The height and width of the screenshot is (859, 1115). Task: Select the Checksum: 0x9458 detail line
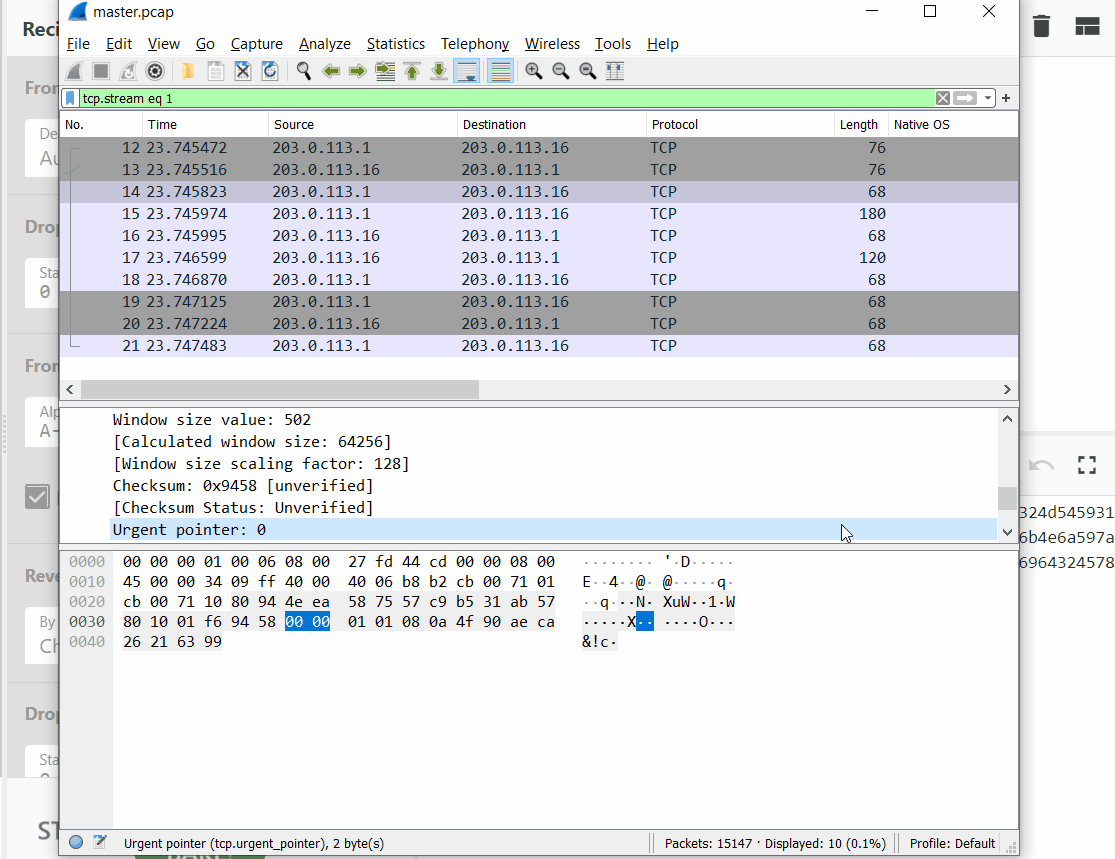click(242, 486)
